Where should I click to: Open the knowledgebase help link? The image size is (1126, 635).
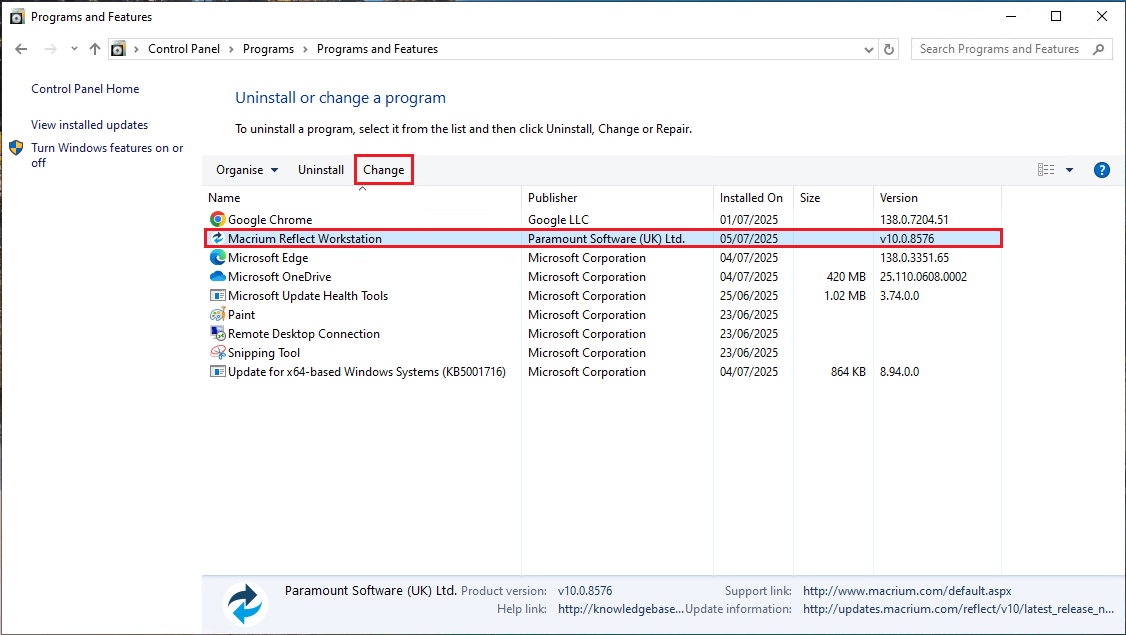[x=620, y=609]
